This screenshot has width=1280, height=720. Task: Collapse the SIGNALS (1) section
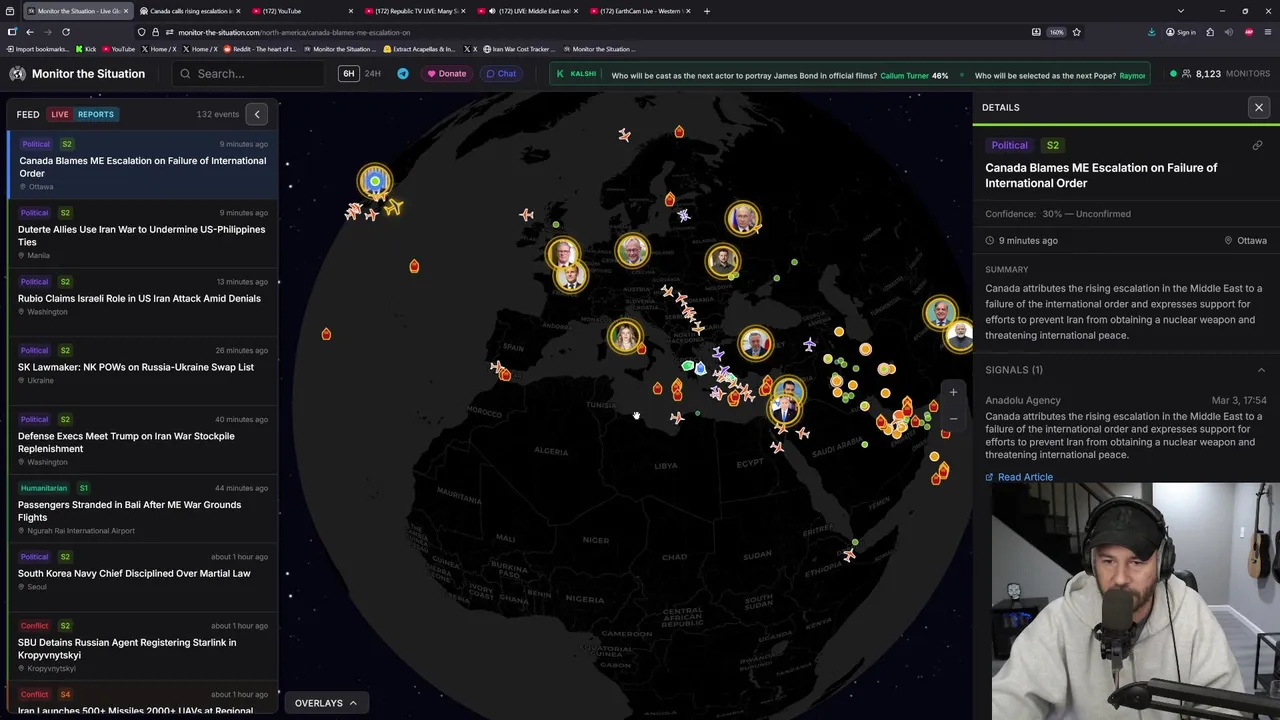click(x=1261, y=370)
